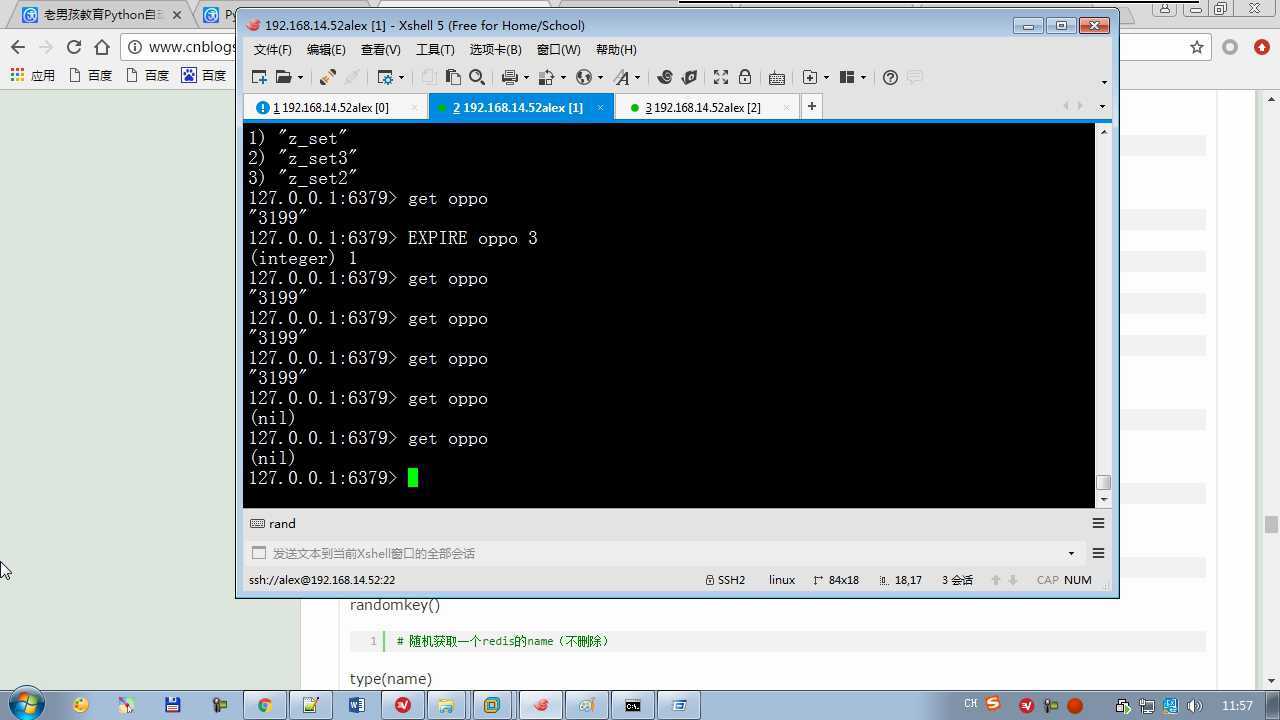Open the 查看(V) menu

tap(380, 50)
